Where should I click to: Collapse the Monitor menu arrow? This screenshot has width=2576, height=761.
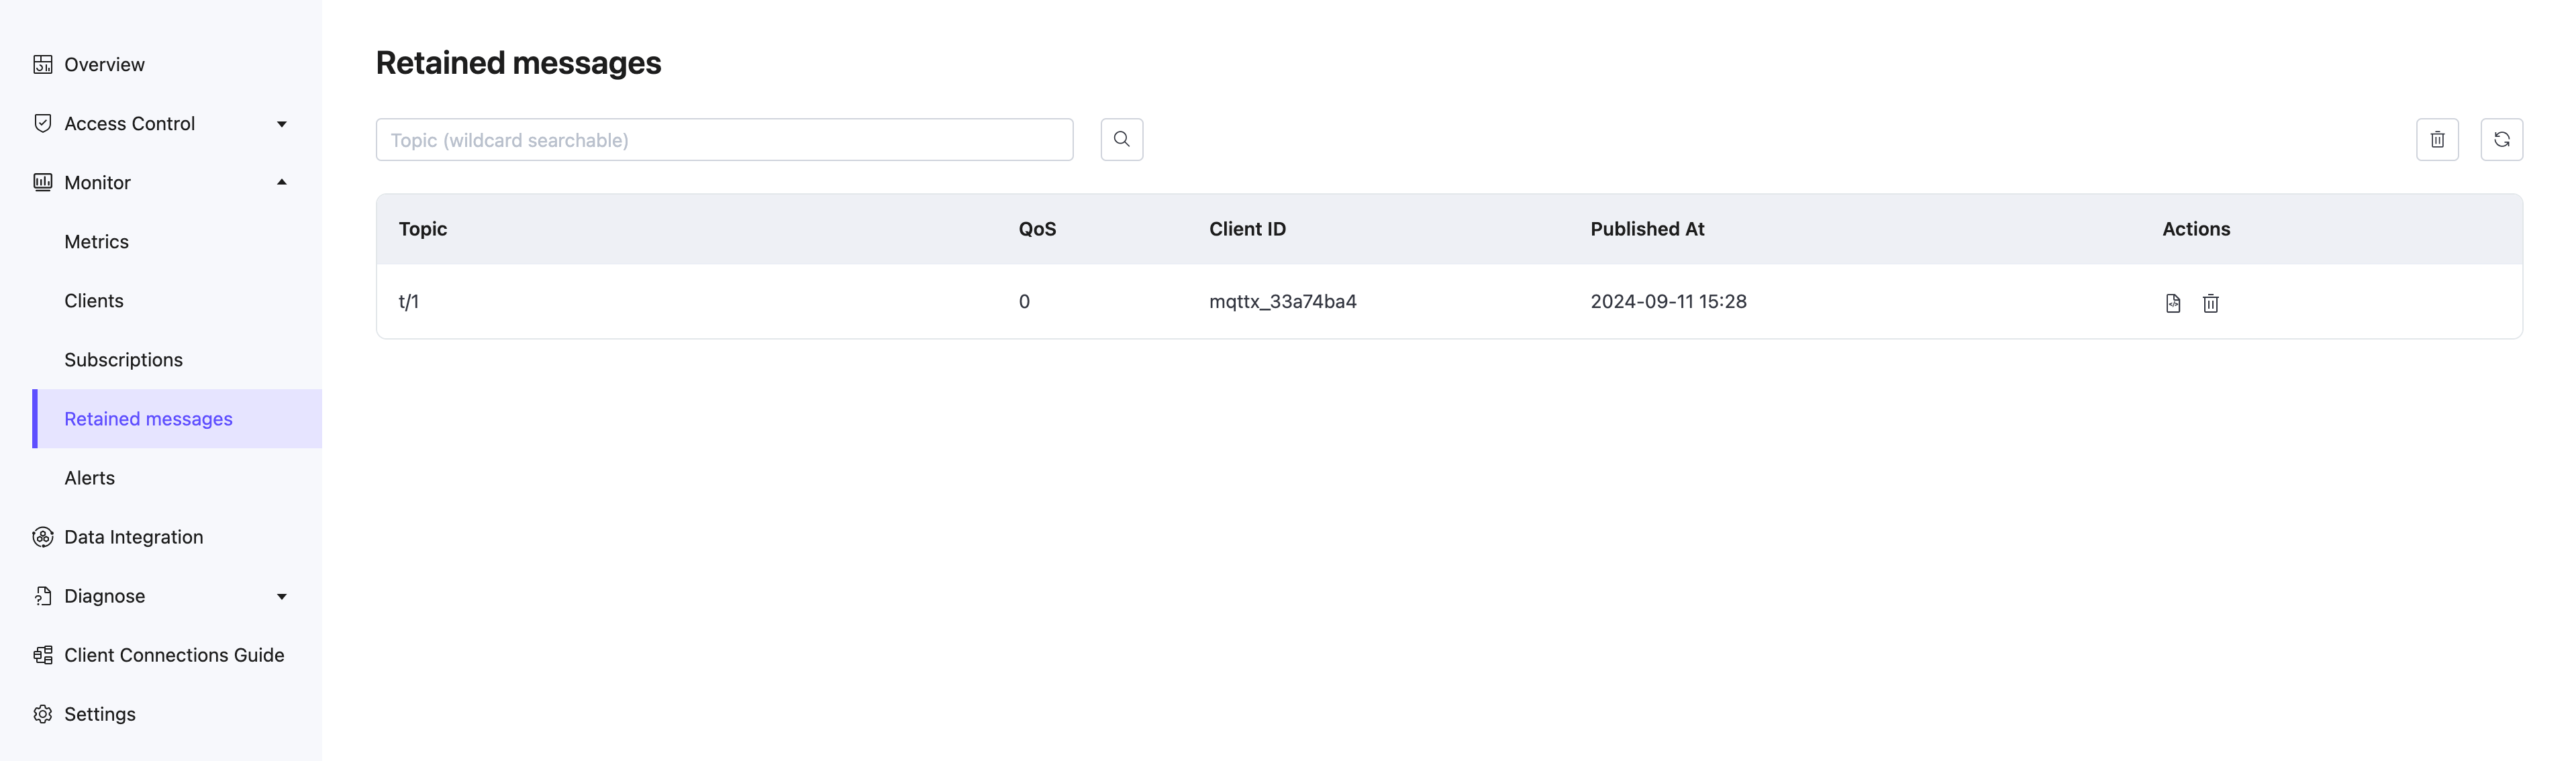pos(281,182)
